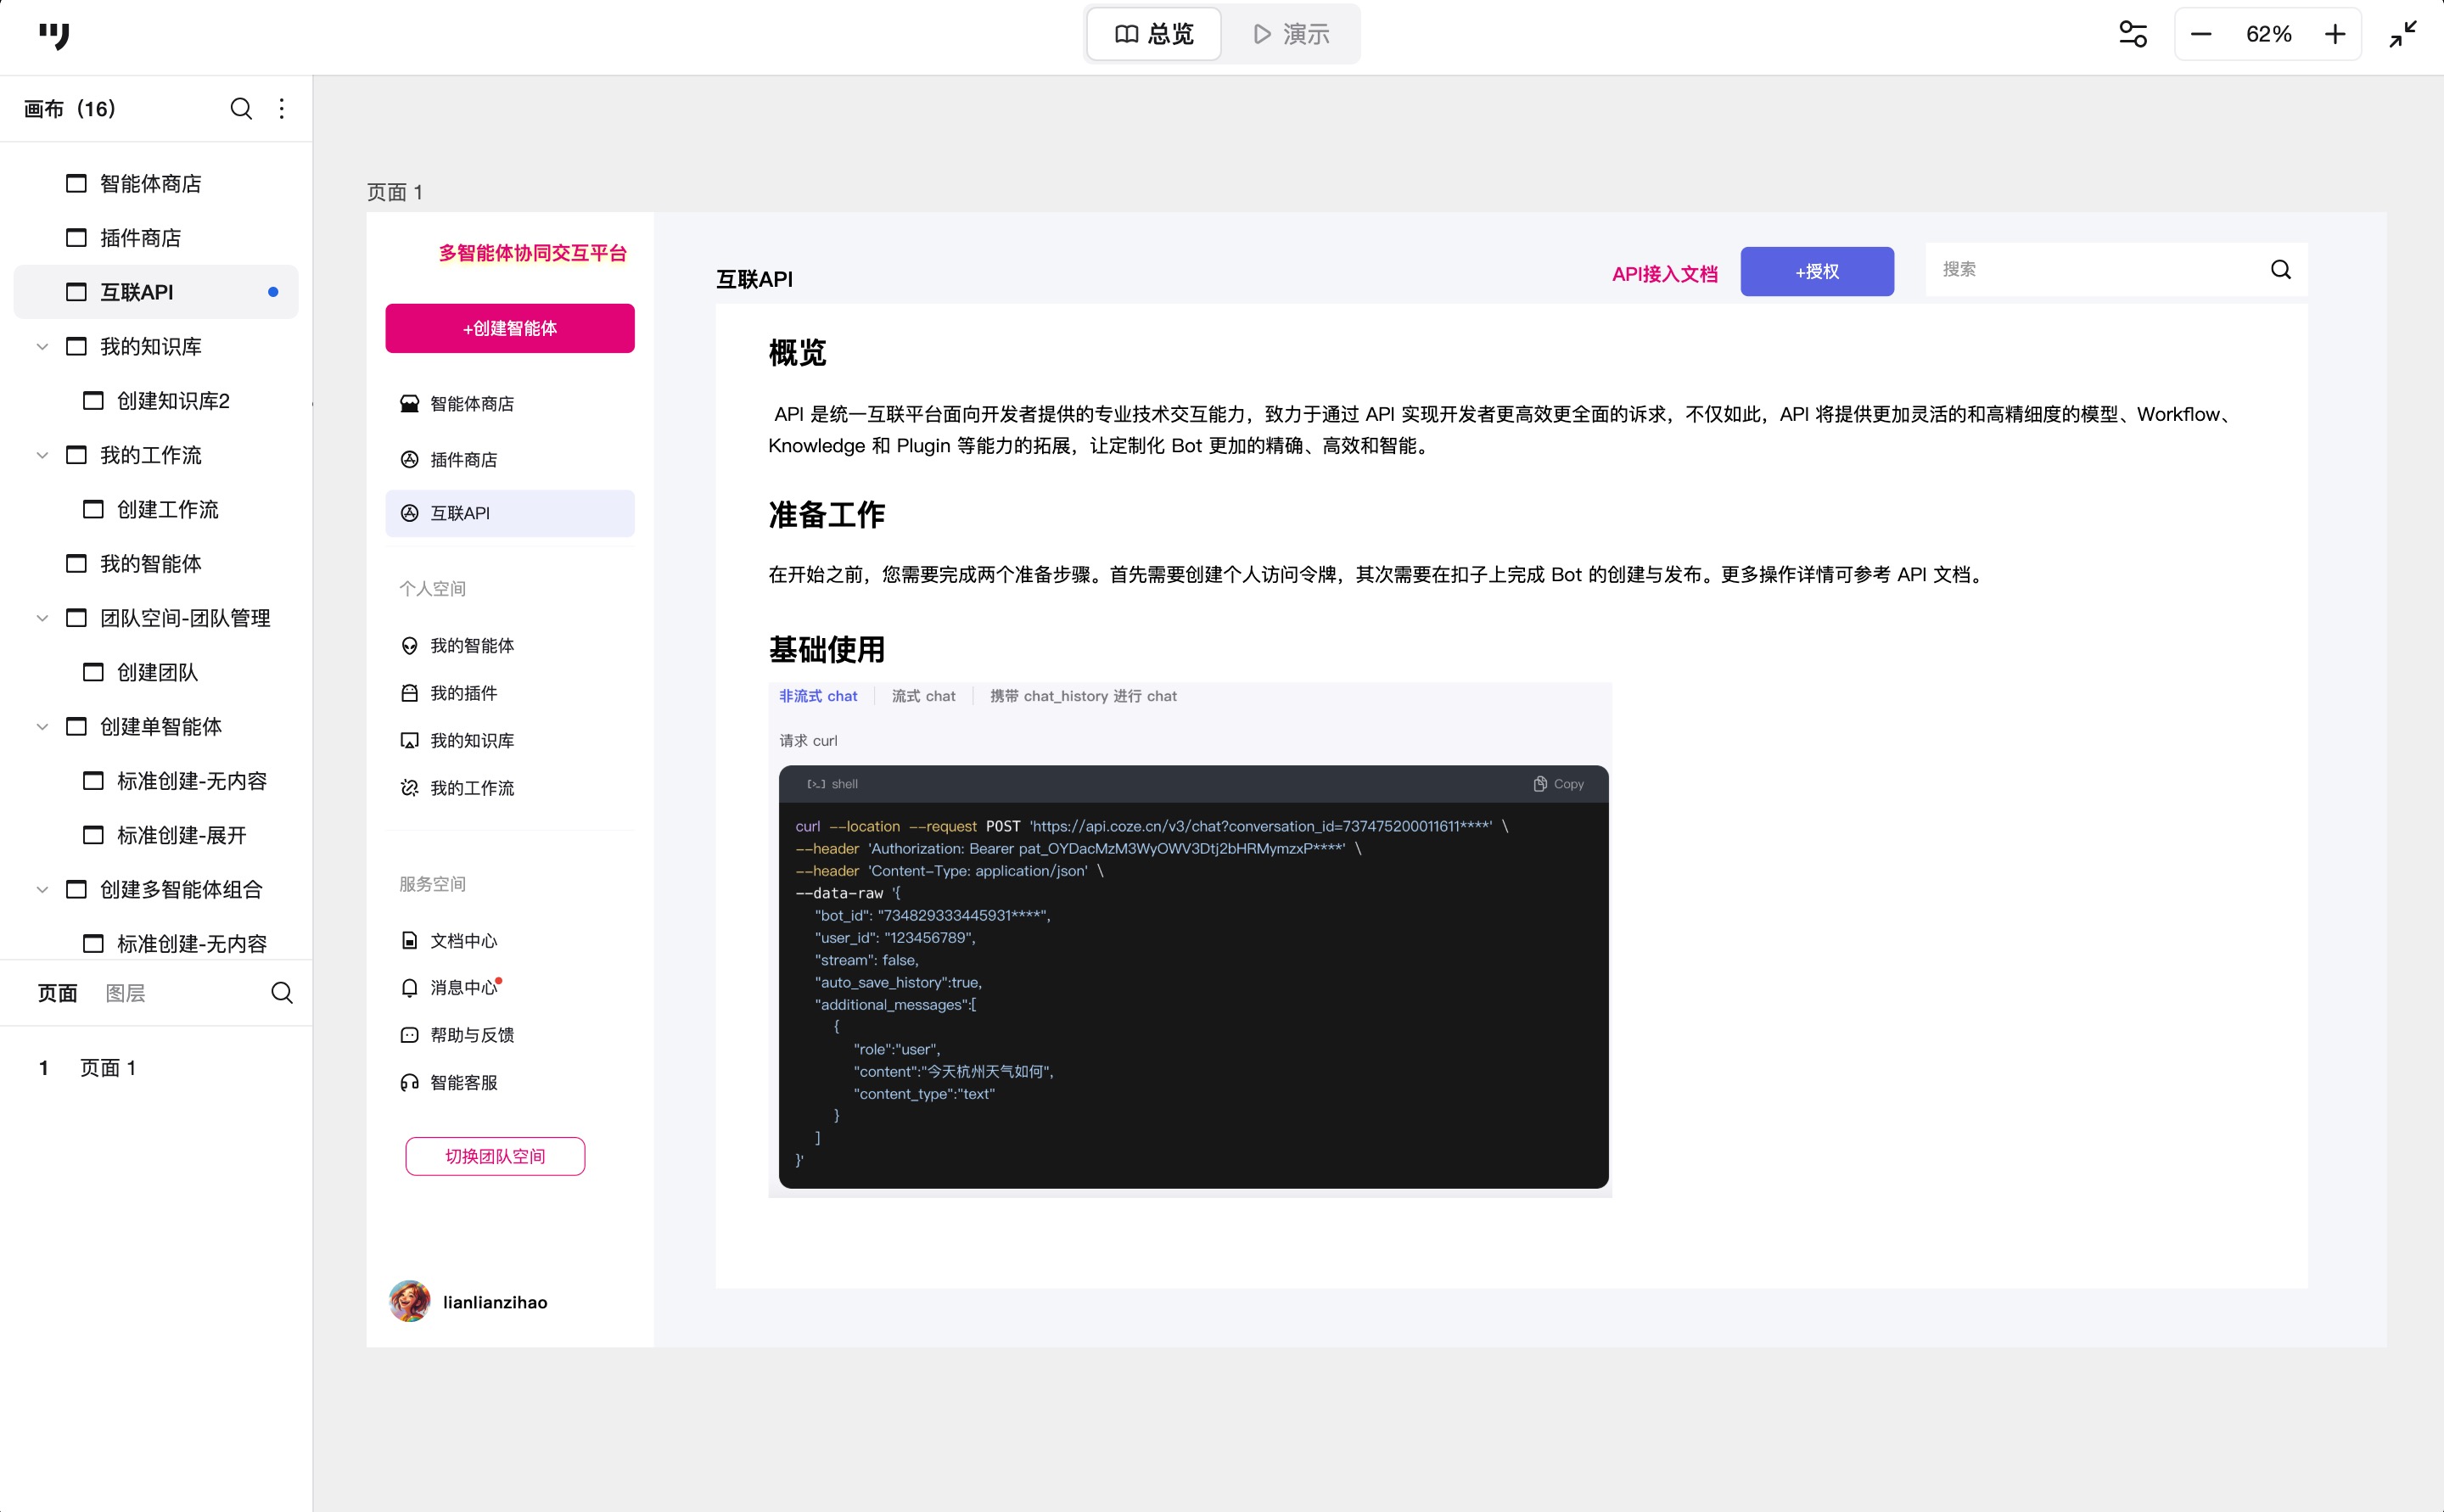Screen dimensions: 2444x1512
Task: Click the canvas search magnifier icon
Action: (241, 108)
